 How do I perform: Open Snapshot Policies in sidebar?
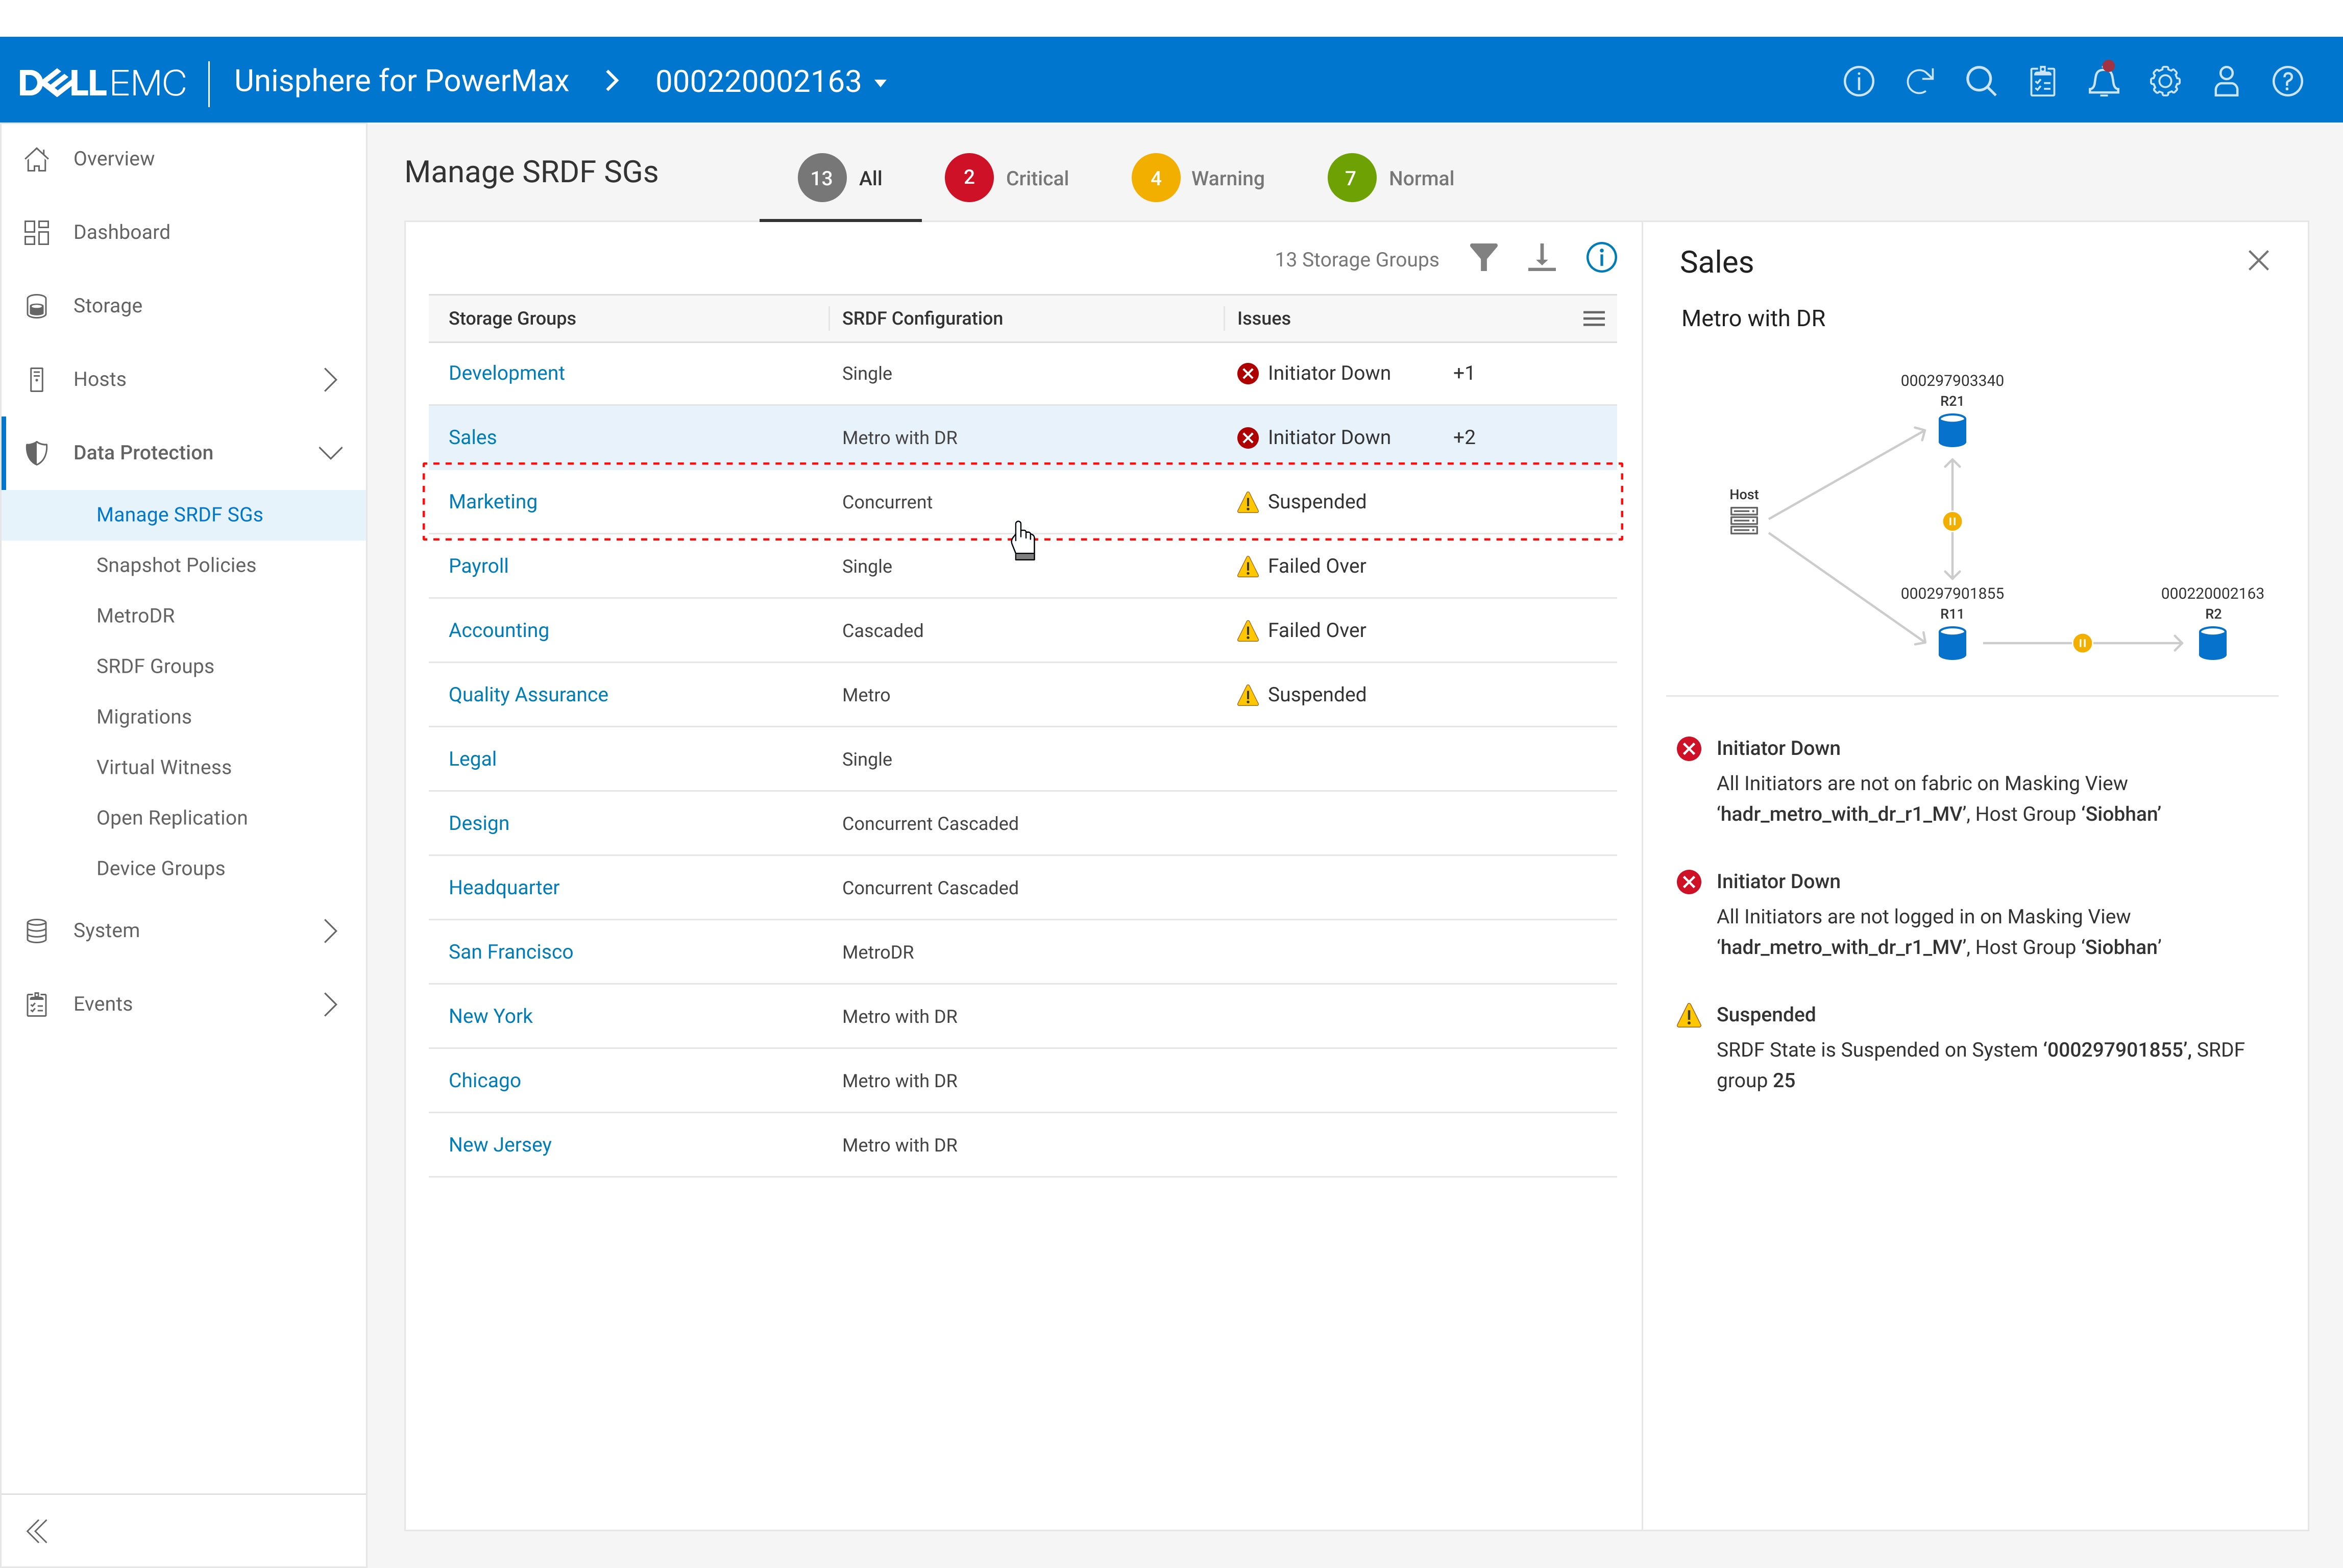(x=176, y=565)
